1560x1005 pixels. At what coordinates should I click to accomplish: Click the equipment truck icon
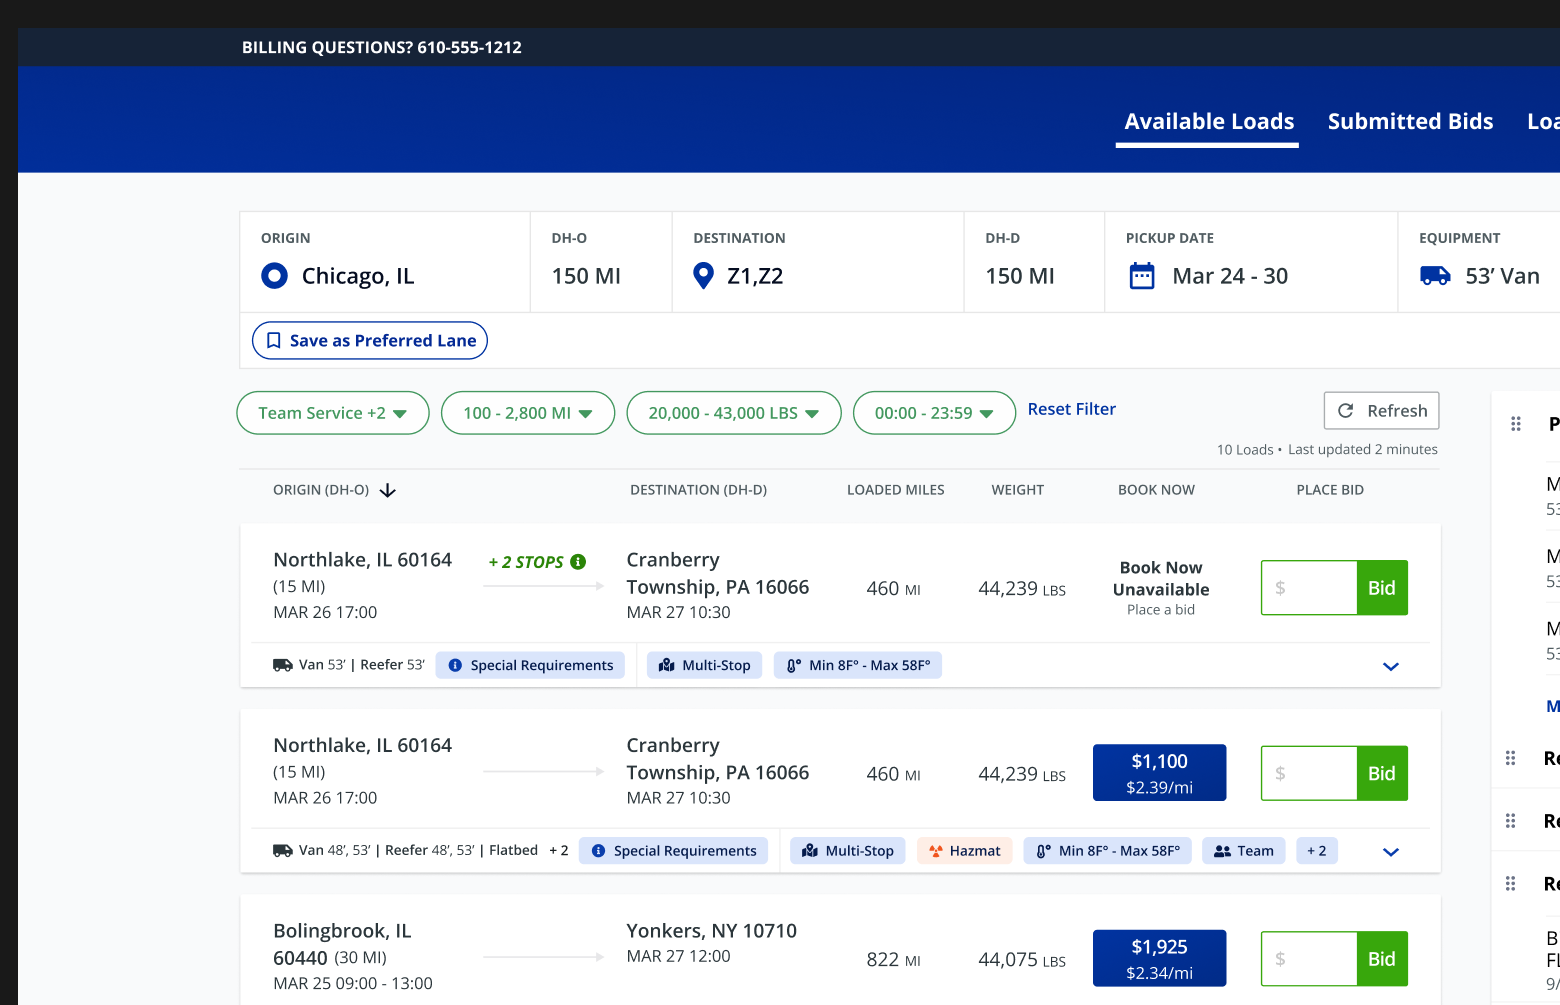click(x=1435, y=276)
